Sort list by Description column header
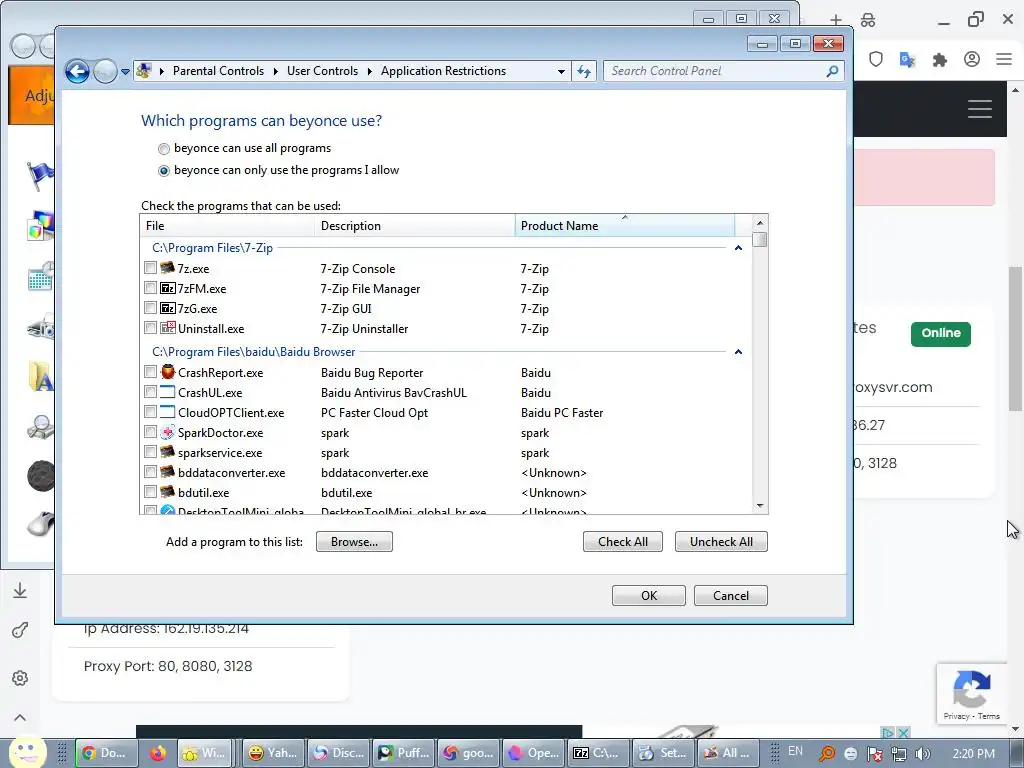 click(x=415, y=225)
